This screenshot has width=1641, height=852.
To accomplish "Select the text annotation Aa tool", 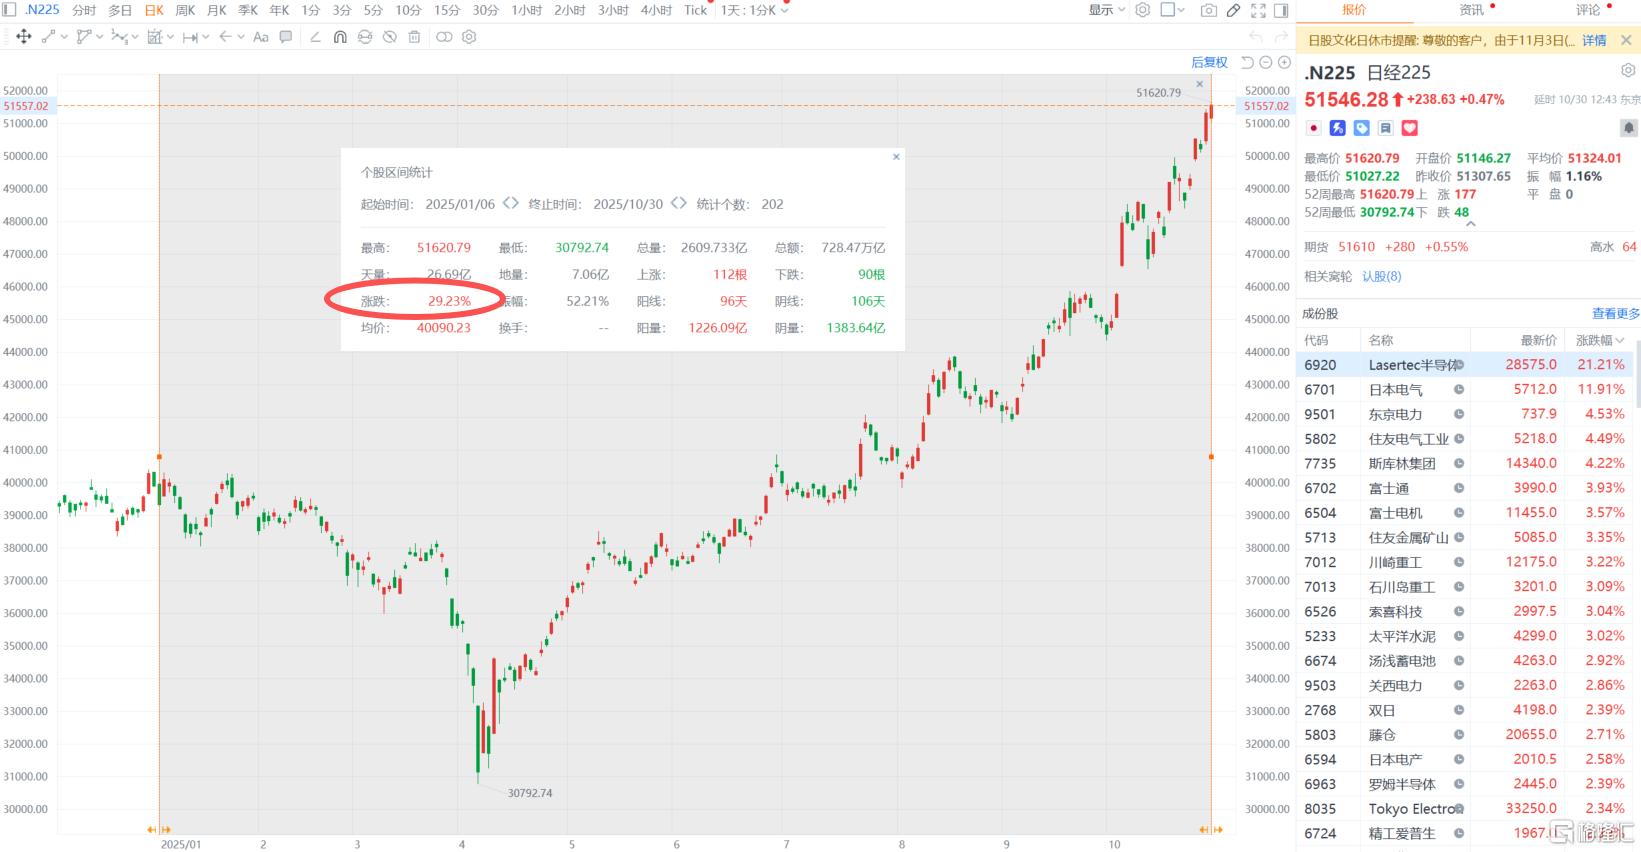I will coord(261,37).
